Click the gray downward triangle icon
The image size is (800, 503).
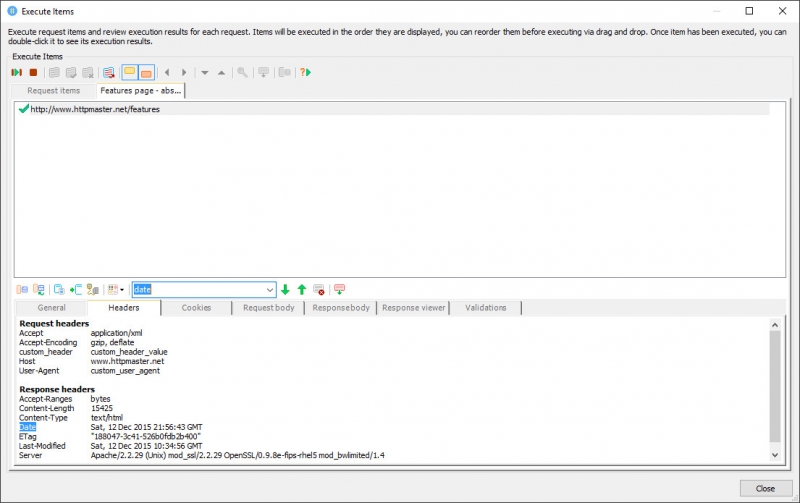coord(205,73)
